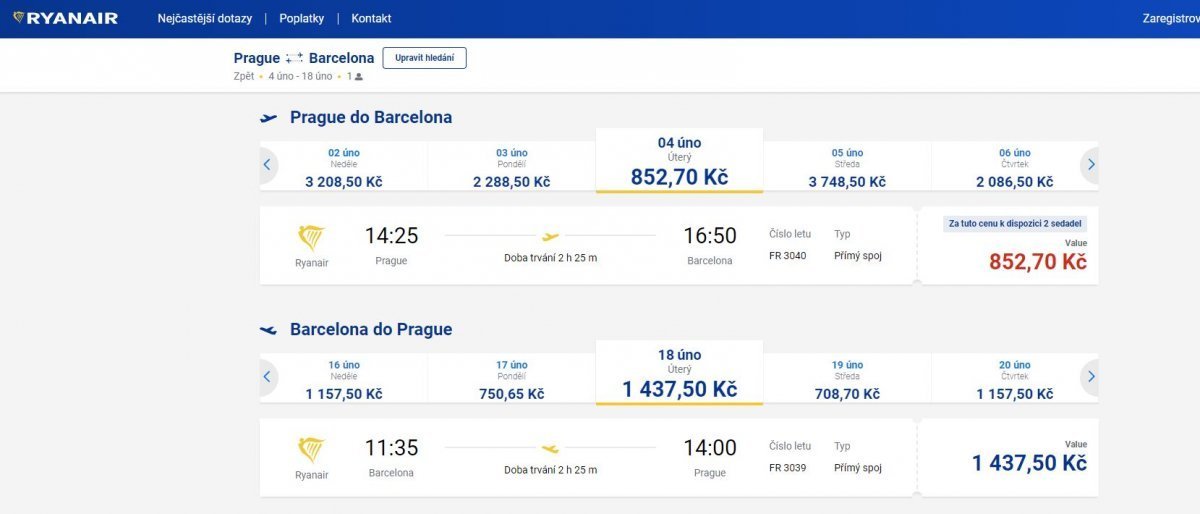Open the Kontakt link in header
Image resolution: width=1200 pixels, height=514 pixels.
click(x=371, y=19)
